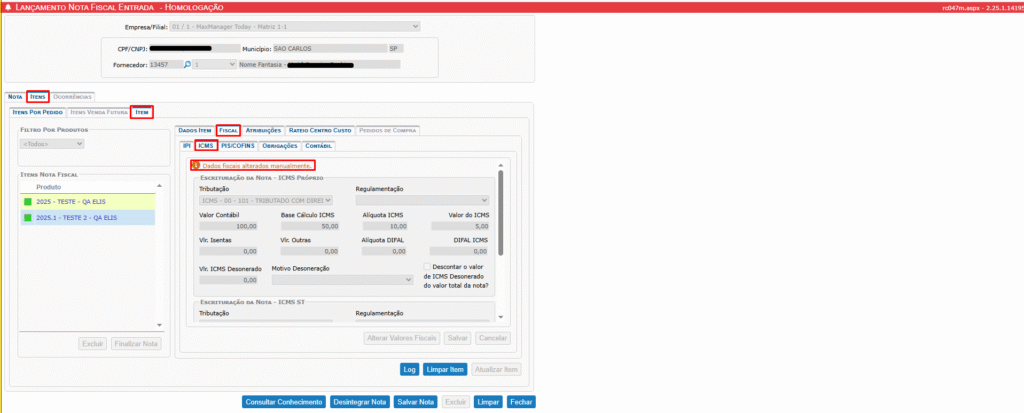Check 'Descontar o valor de ICMS Desonerado' box

[427, 267]
